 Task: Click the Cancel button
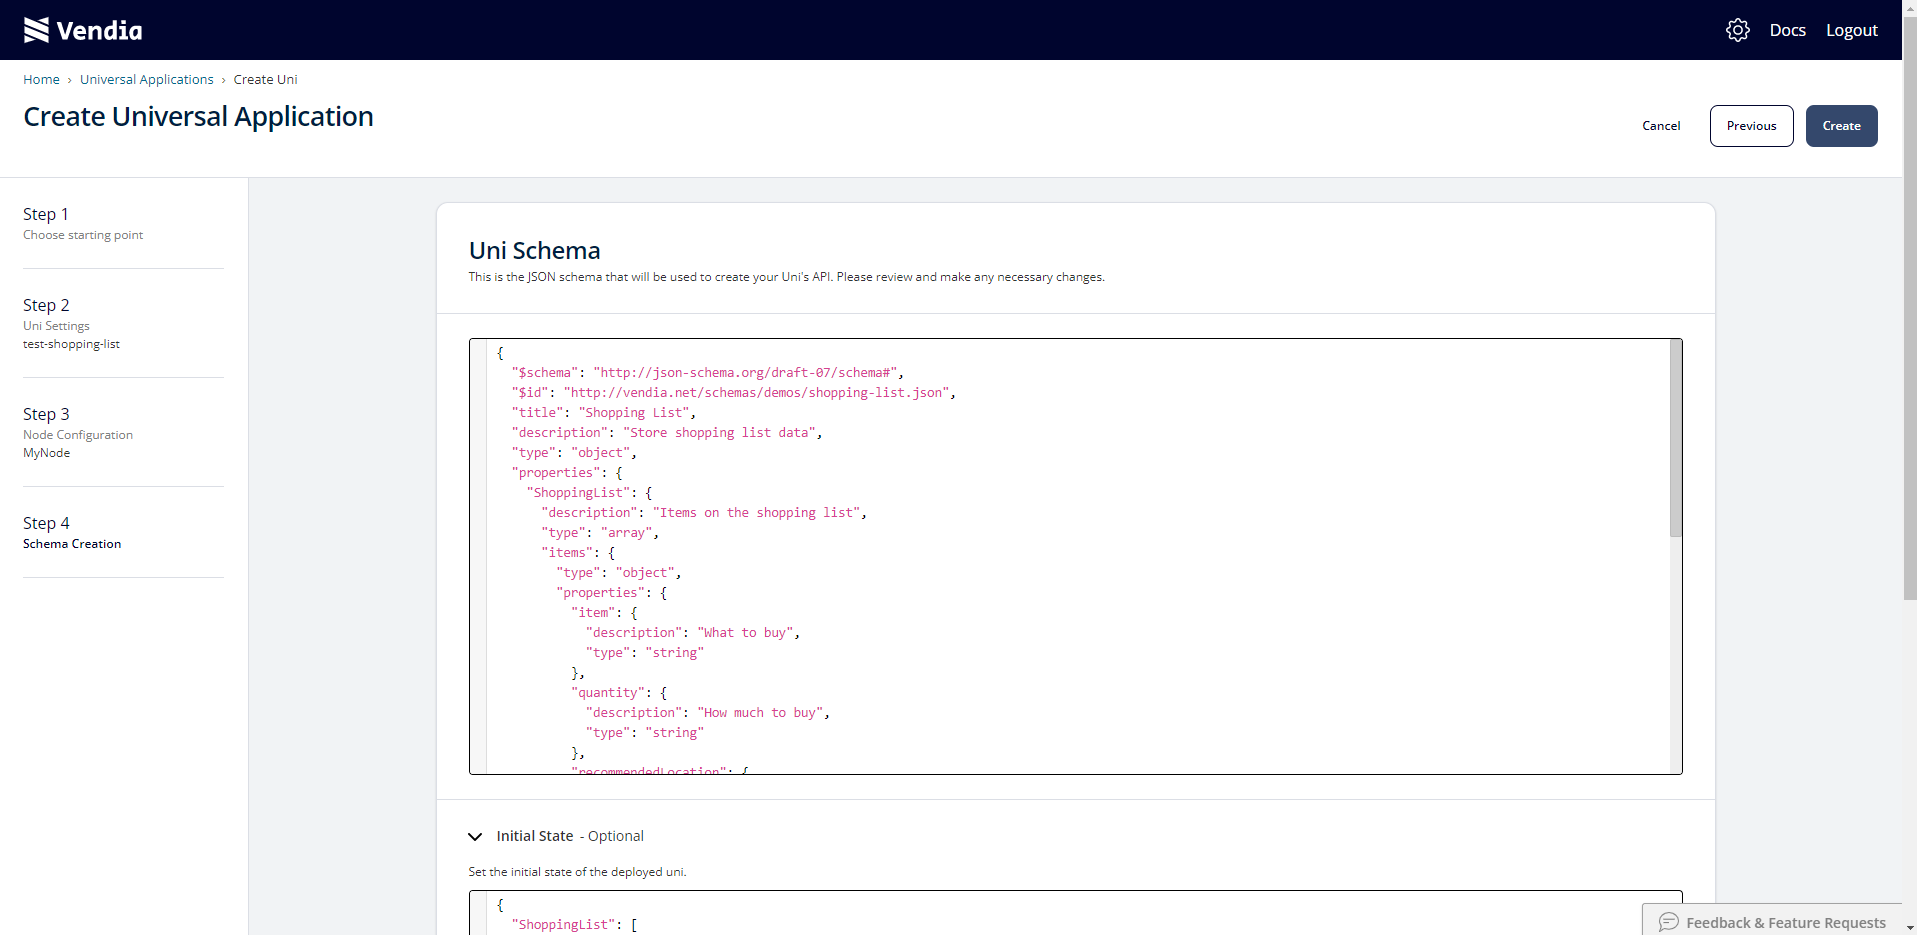click(1661, 126)
